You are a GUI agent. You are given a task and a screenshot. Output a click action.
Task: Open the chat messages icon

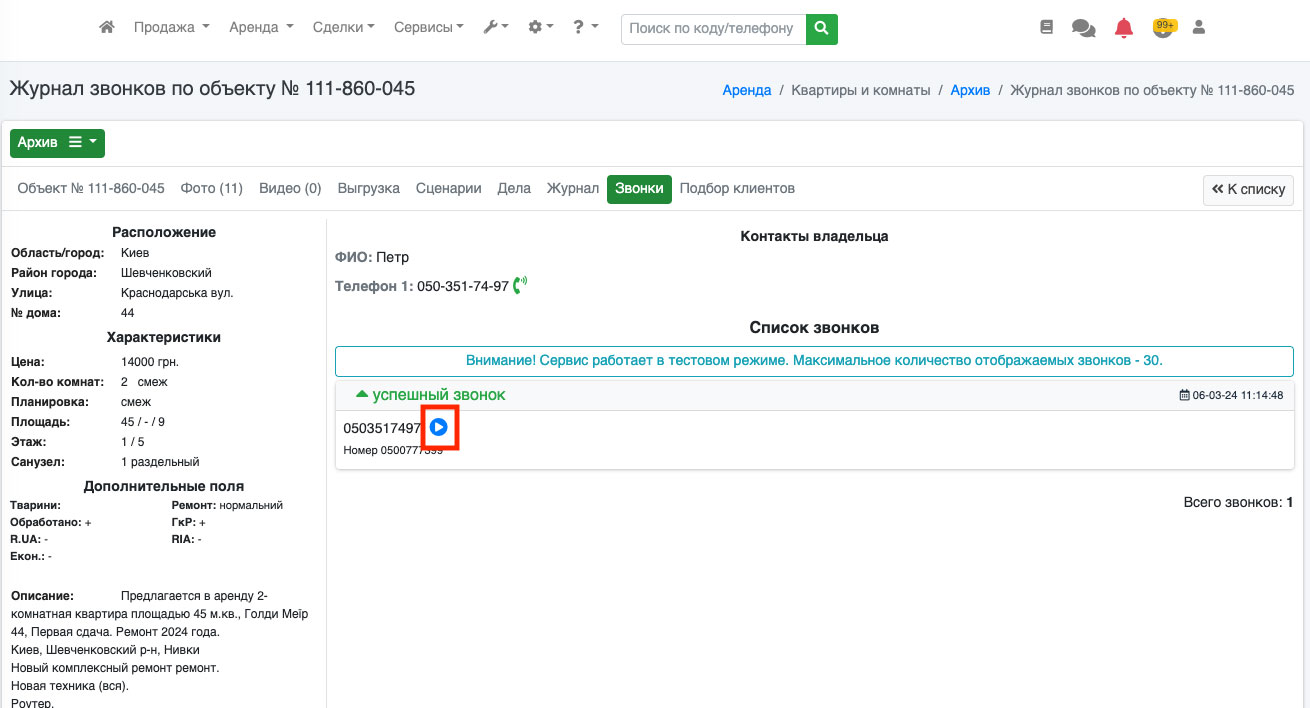(x=1083, y=28)
